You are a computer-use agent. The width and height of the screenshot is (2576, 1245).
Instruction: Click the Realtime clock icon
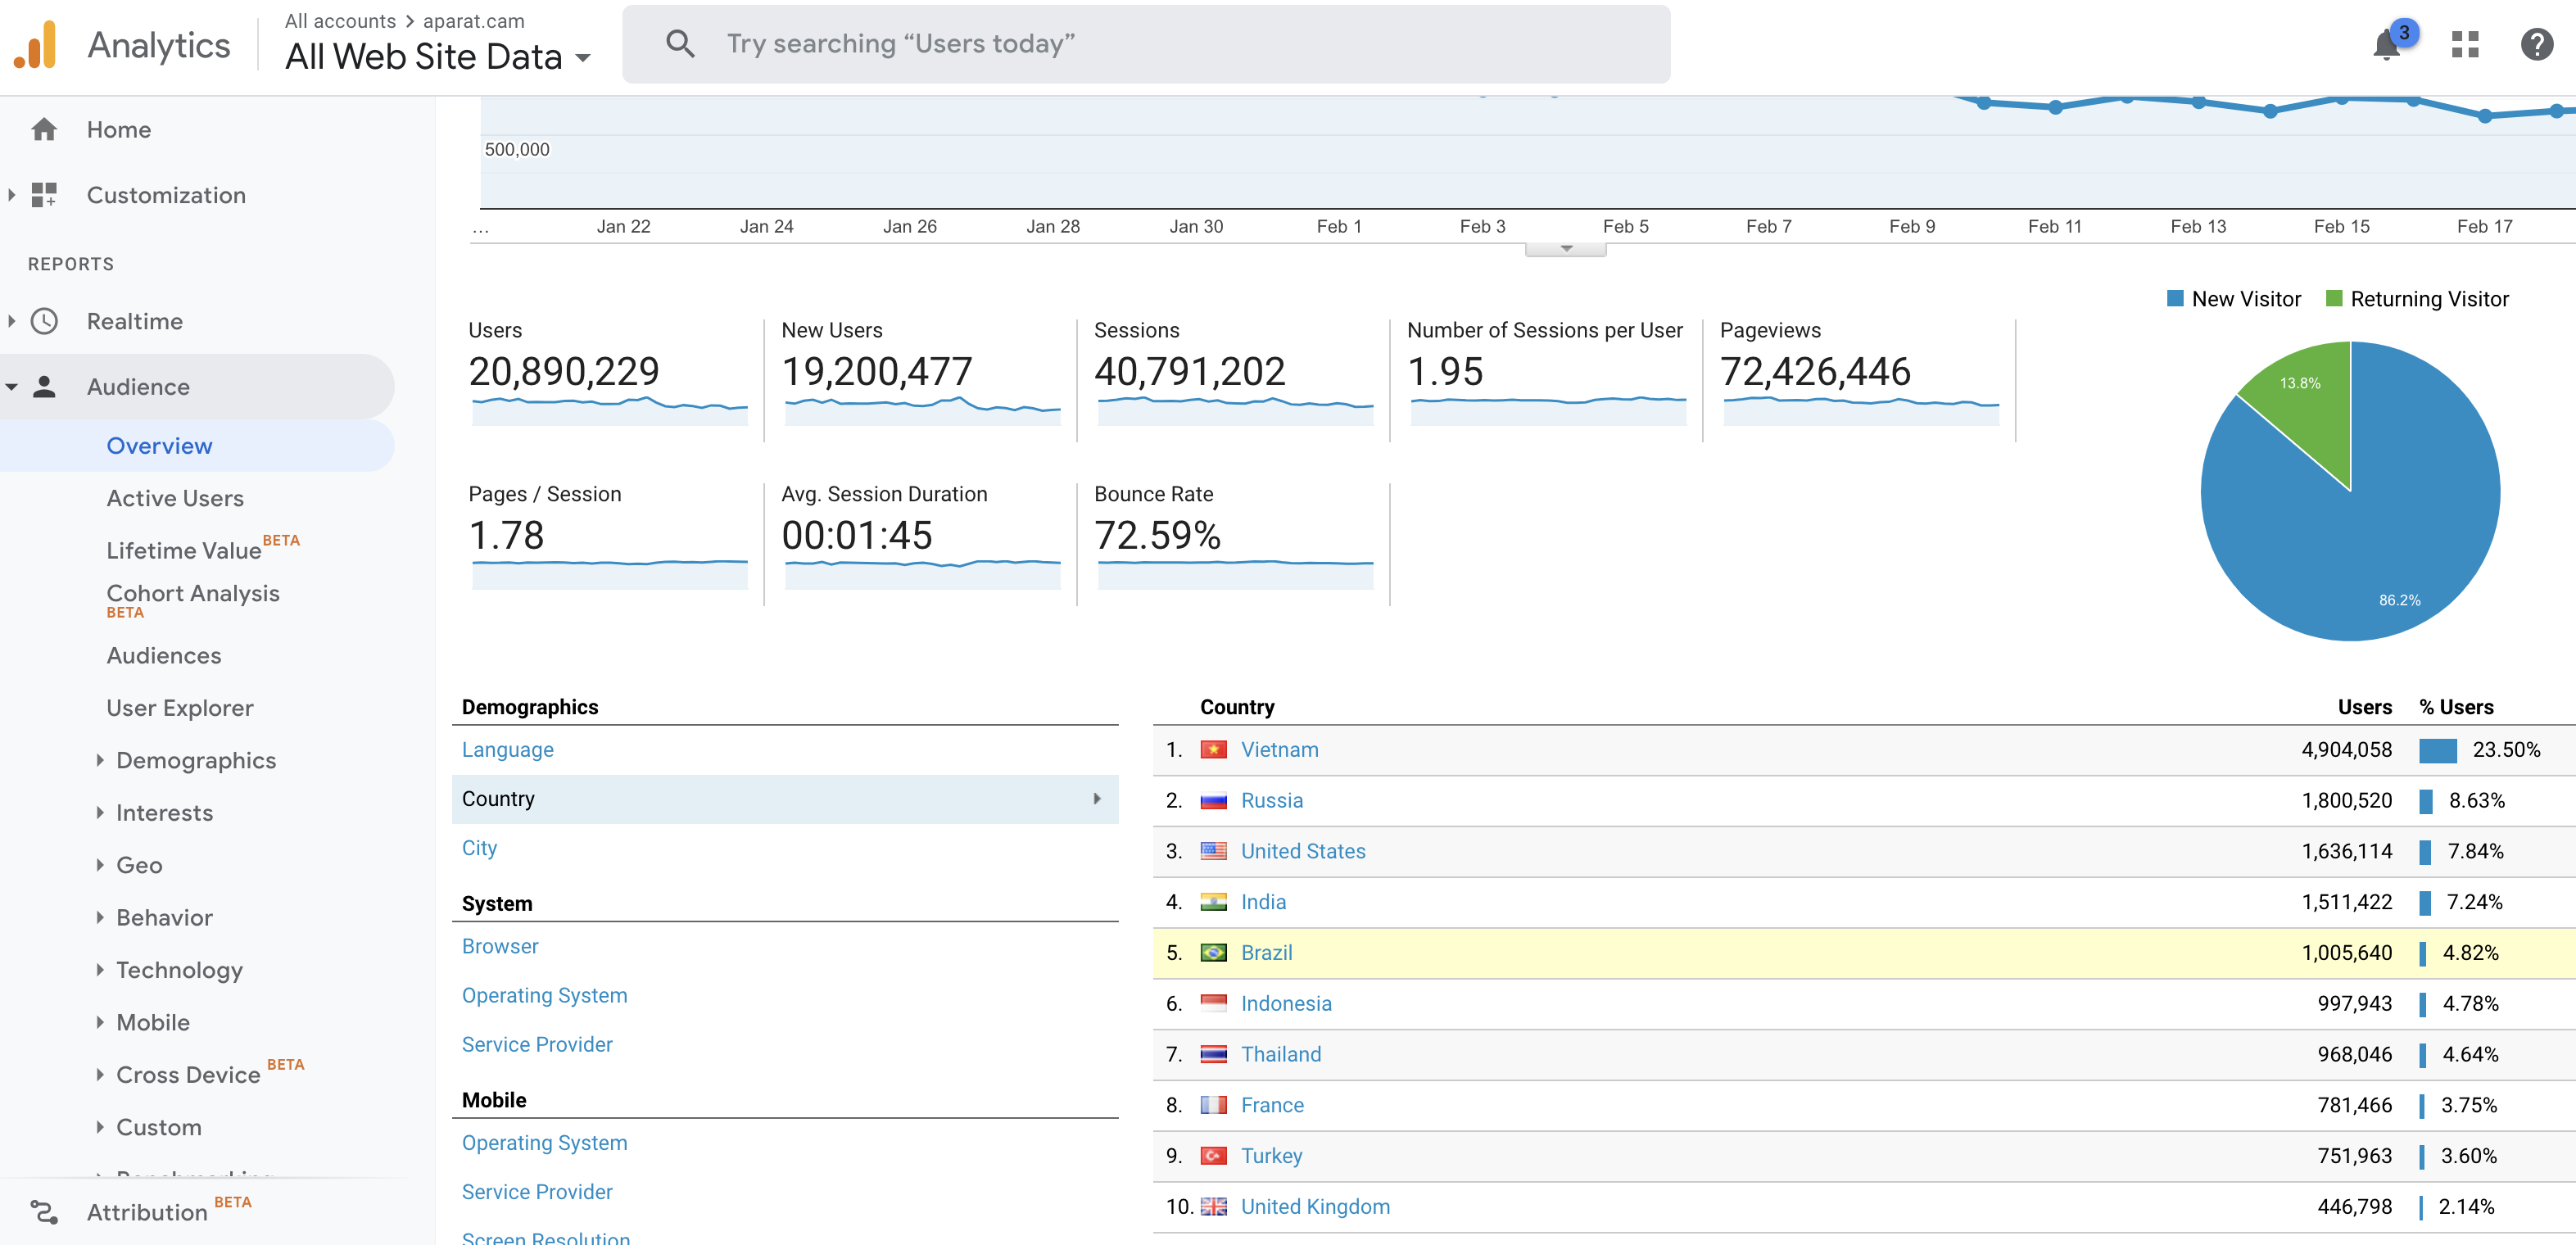pyautogui.click(x=44, y=321)
